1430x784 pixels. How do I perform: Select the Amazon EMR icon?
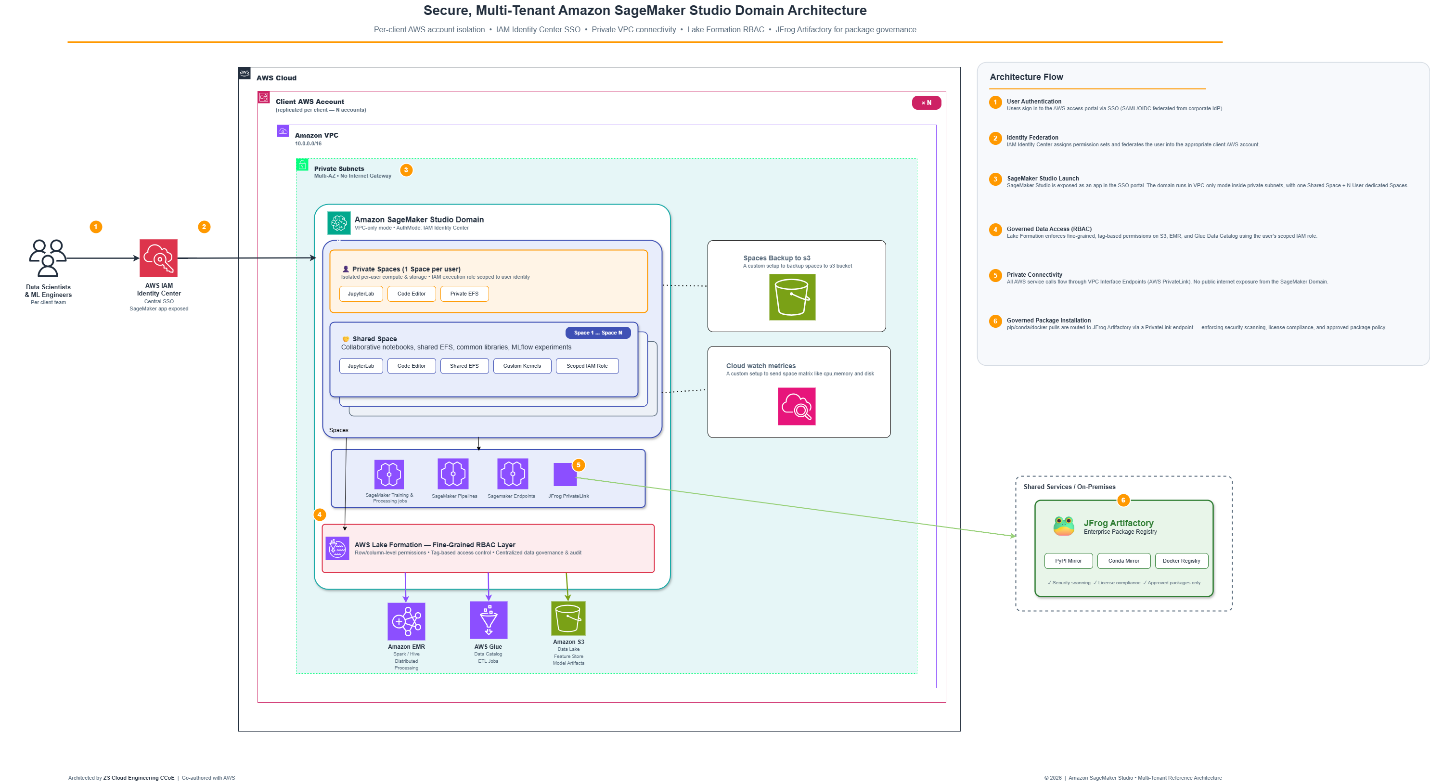(x=406, y=621)
